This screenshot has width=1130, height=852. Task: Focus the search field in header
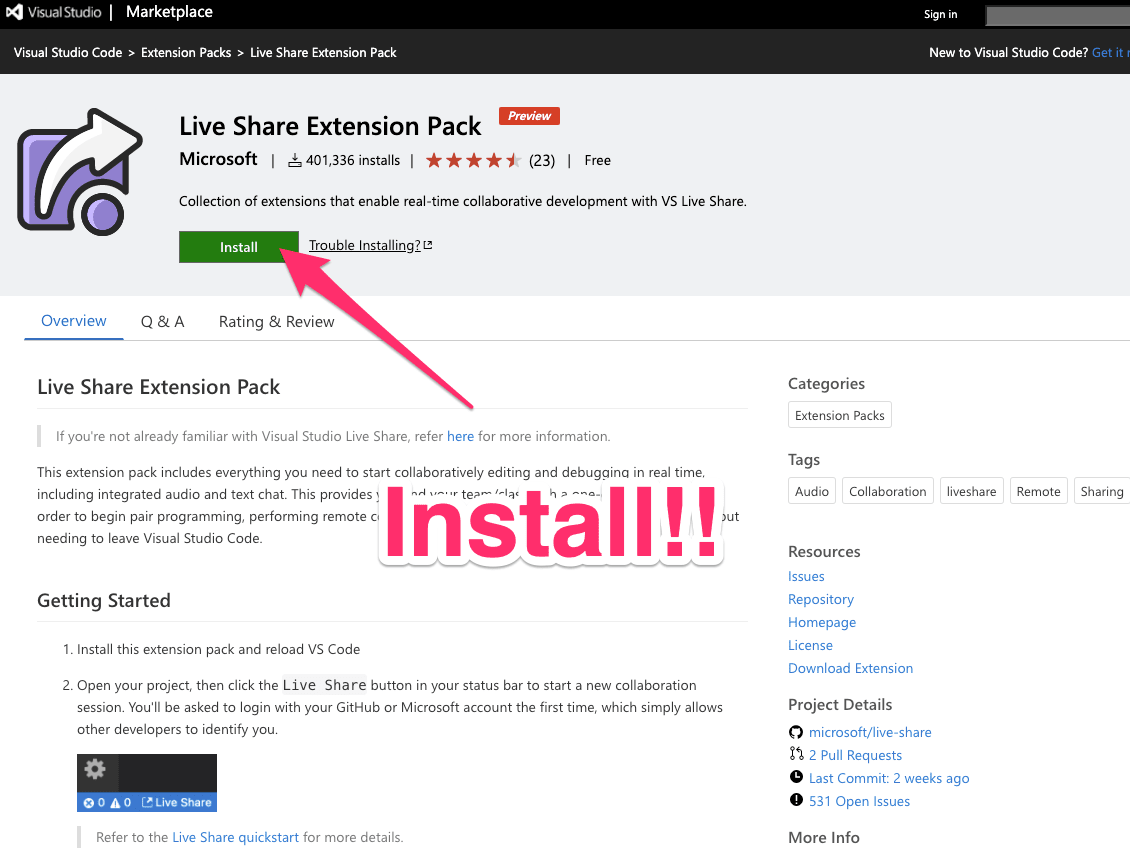tap(1057, 15)
